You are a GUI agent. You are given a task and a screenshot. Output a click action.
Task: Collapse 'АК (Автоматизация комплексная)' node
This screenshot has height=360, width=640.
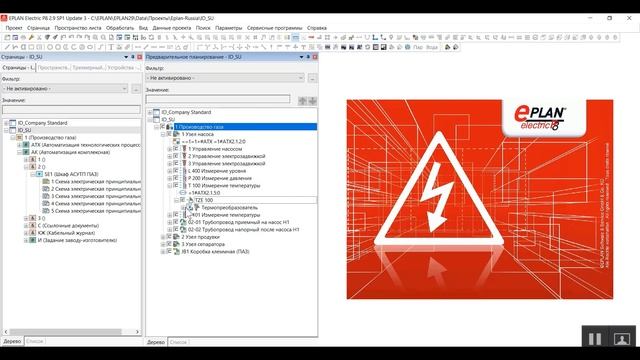click(x=19, y=152)
